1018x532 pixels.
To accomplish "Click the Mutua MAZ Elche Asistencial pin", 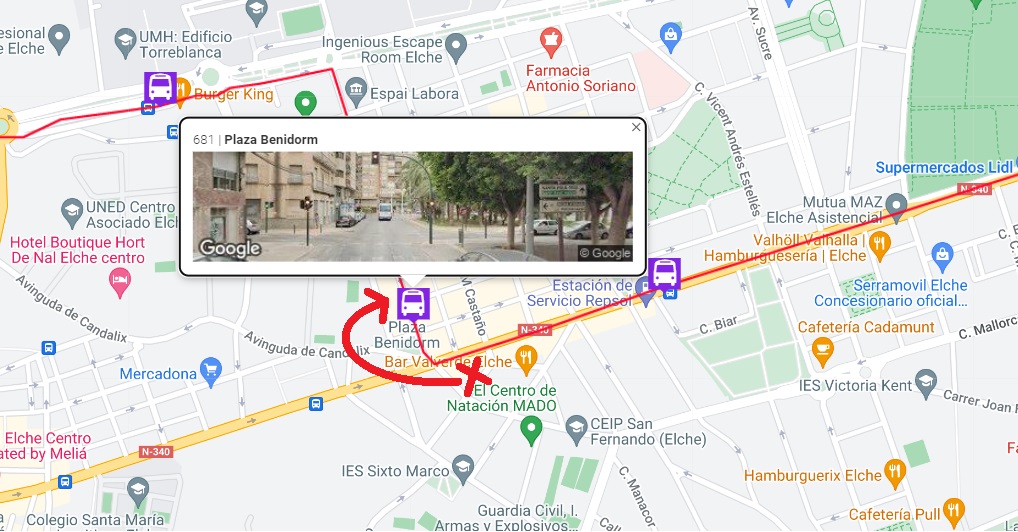I will pyautogui.click(x=897, y=207).
